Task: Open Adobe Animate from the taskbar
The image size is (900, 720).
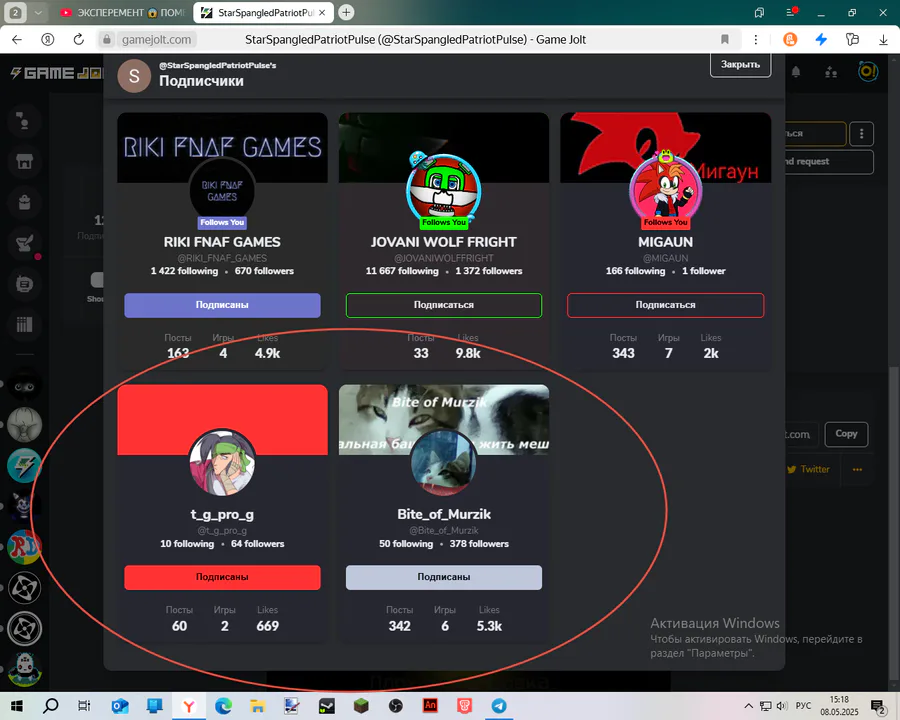Action: [430, 706]
